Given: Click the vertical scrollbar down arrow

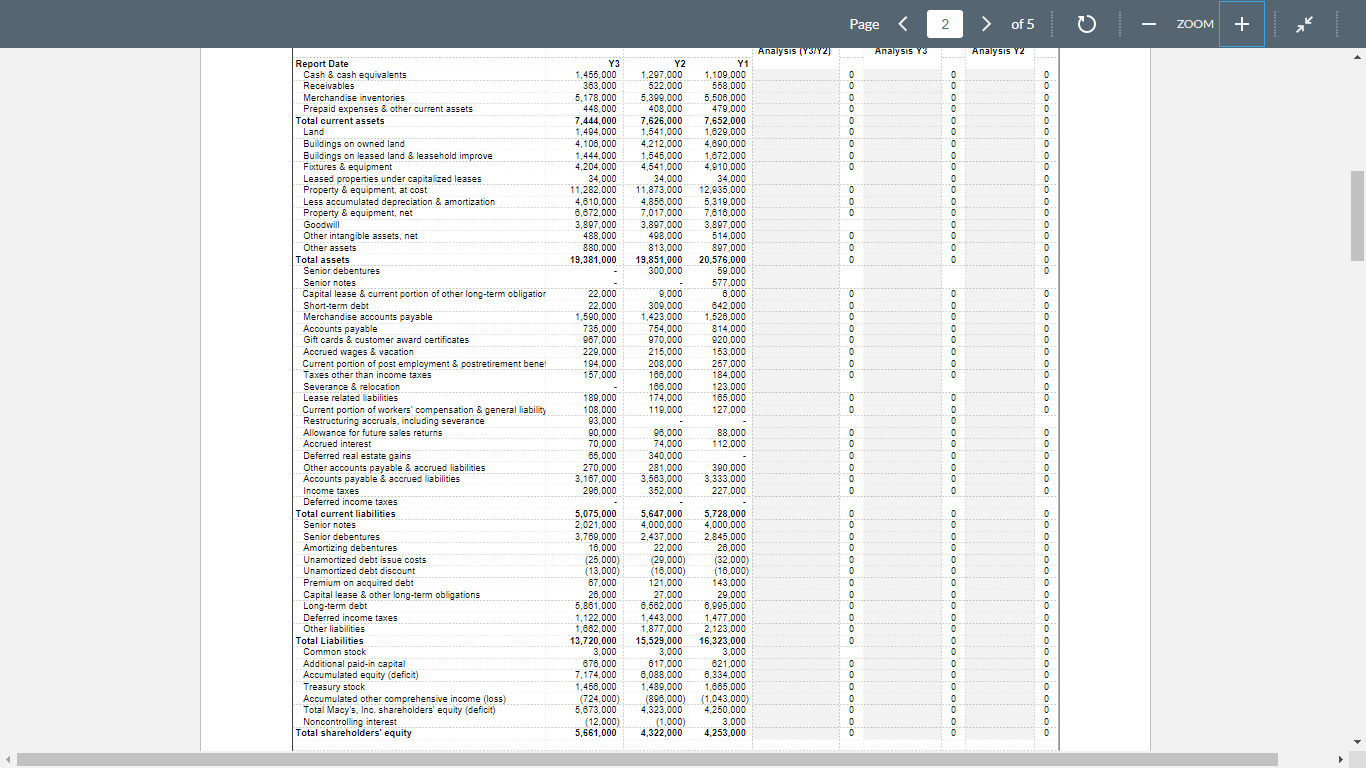Looking at the screenshot, I should point(1357,741).
